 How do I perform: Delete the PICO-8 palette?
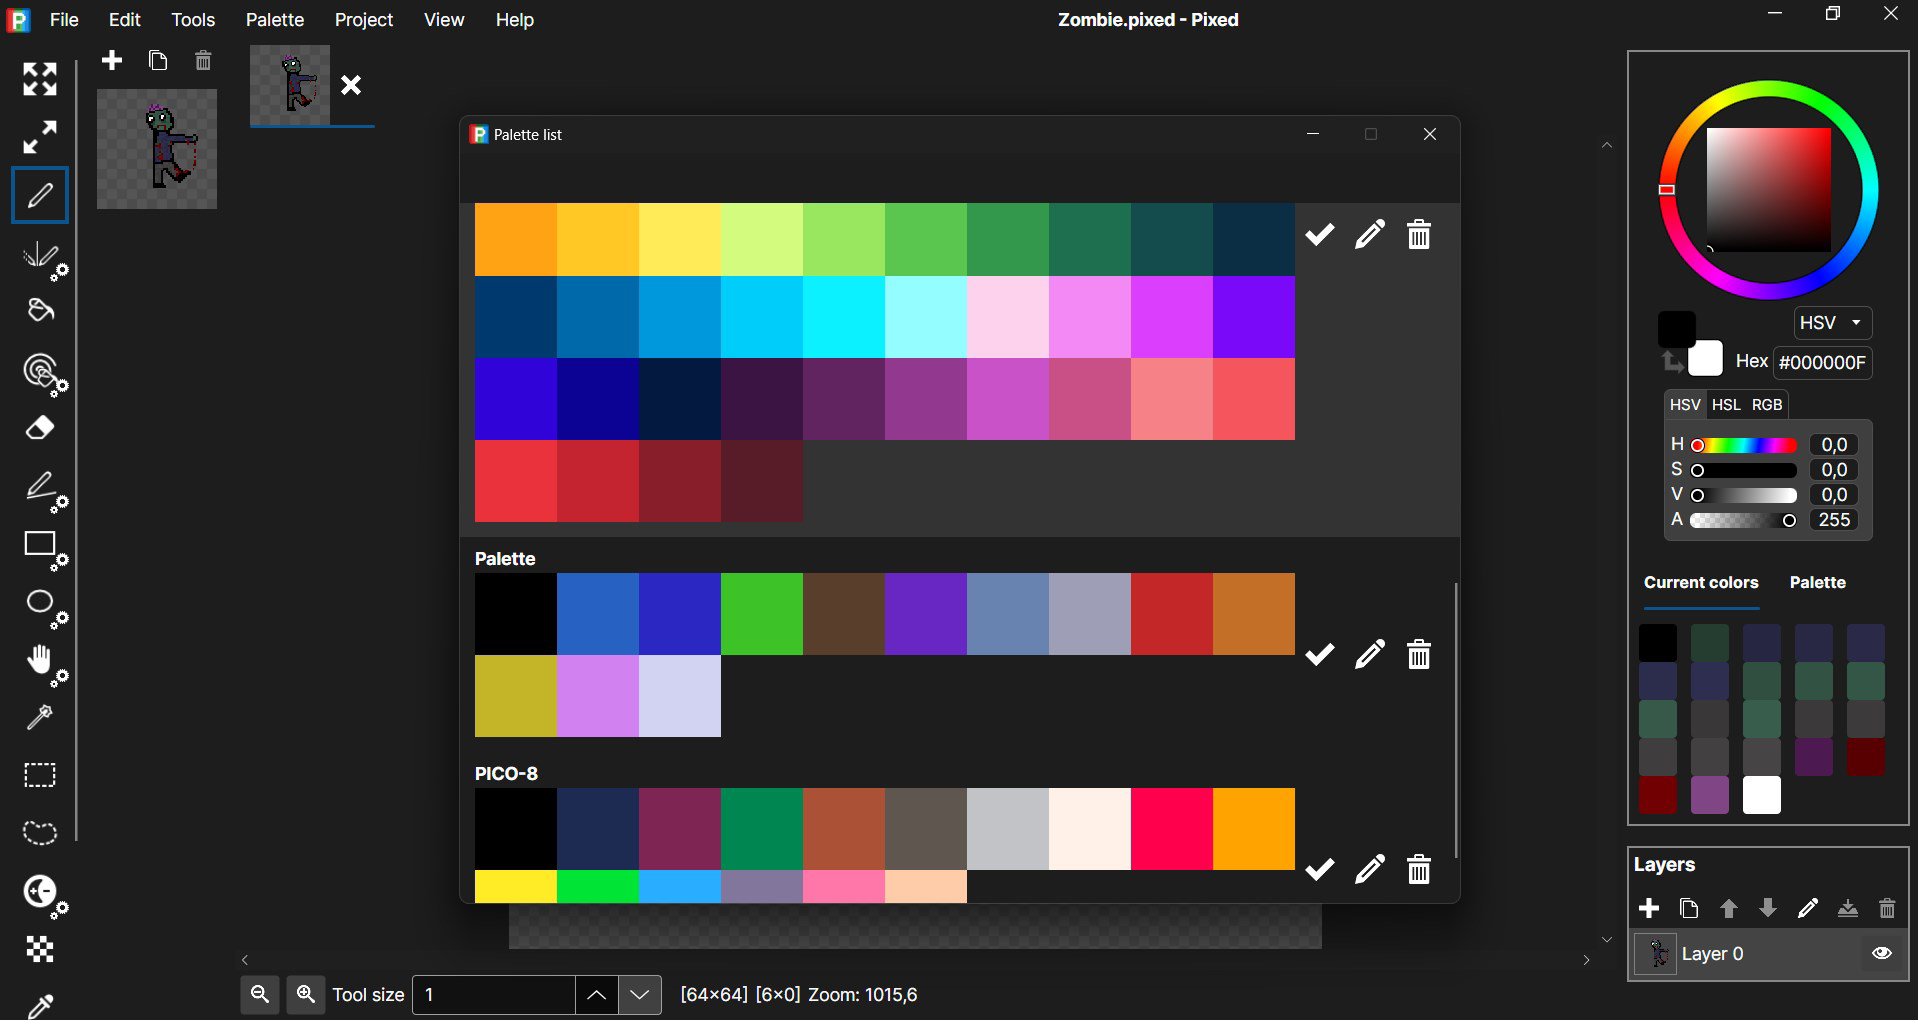pyautogui.click(x=1419, y=870)
